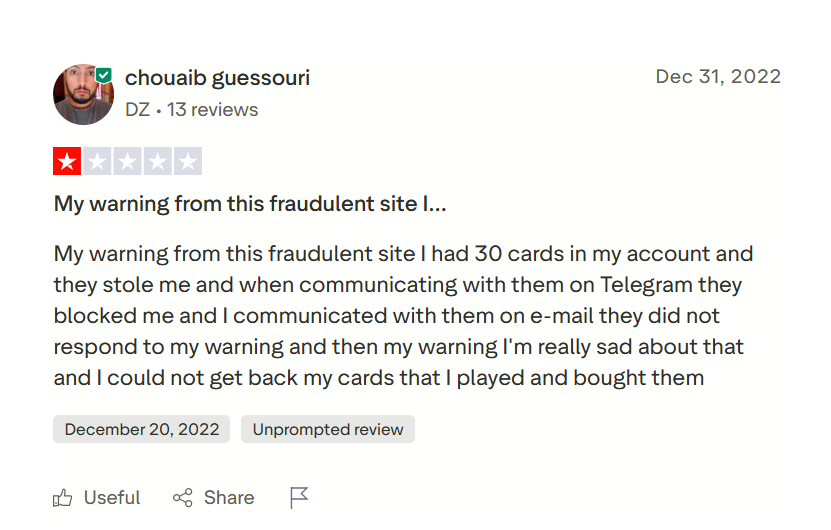Mark review as Useful via text label
The height and width of the screenshot is (530, 831).
pos(112,498)
